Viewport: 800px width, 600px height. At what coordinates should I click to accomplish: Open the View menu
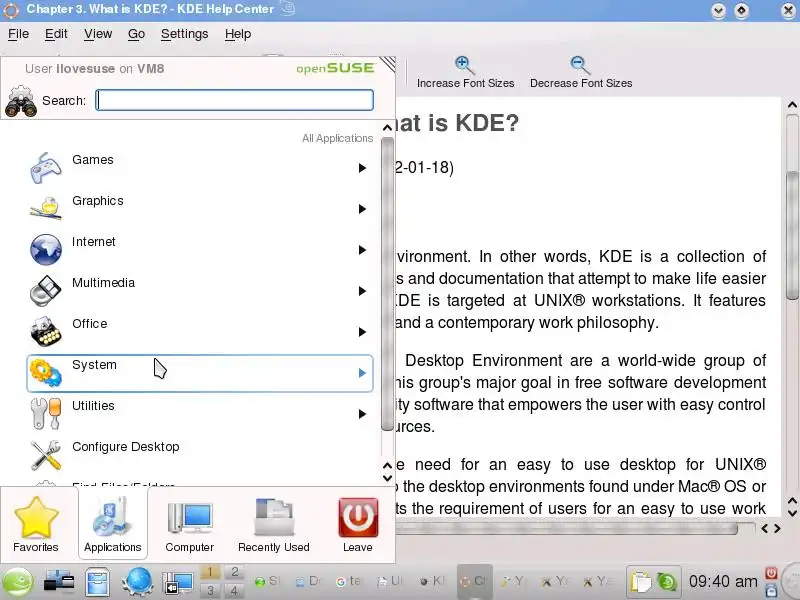(98, 34)
